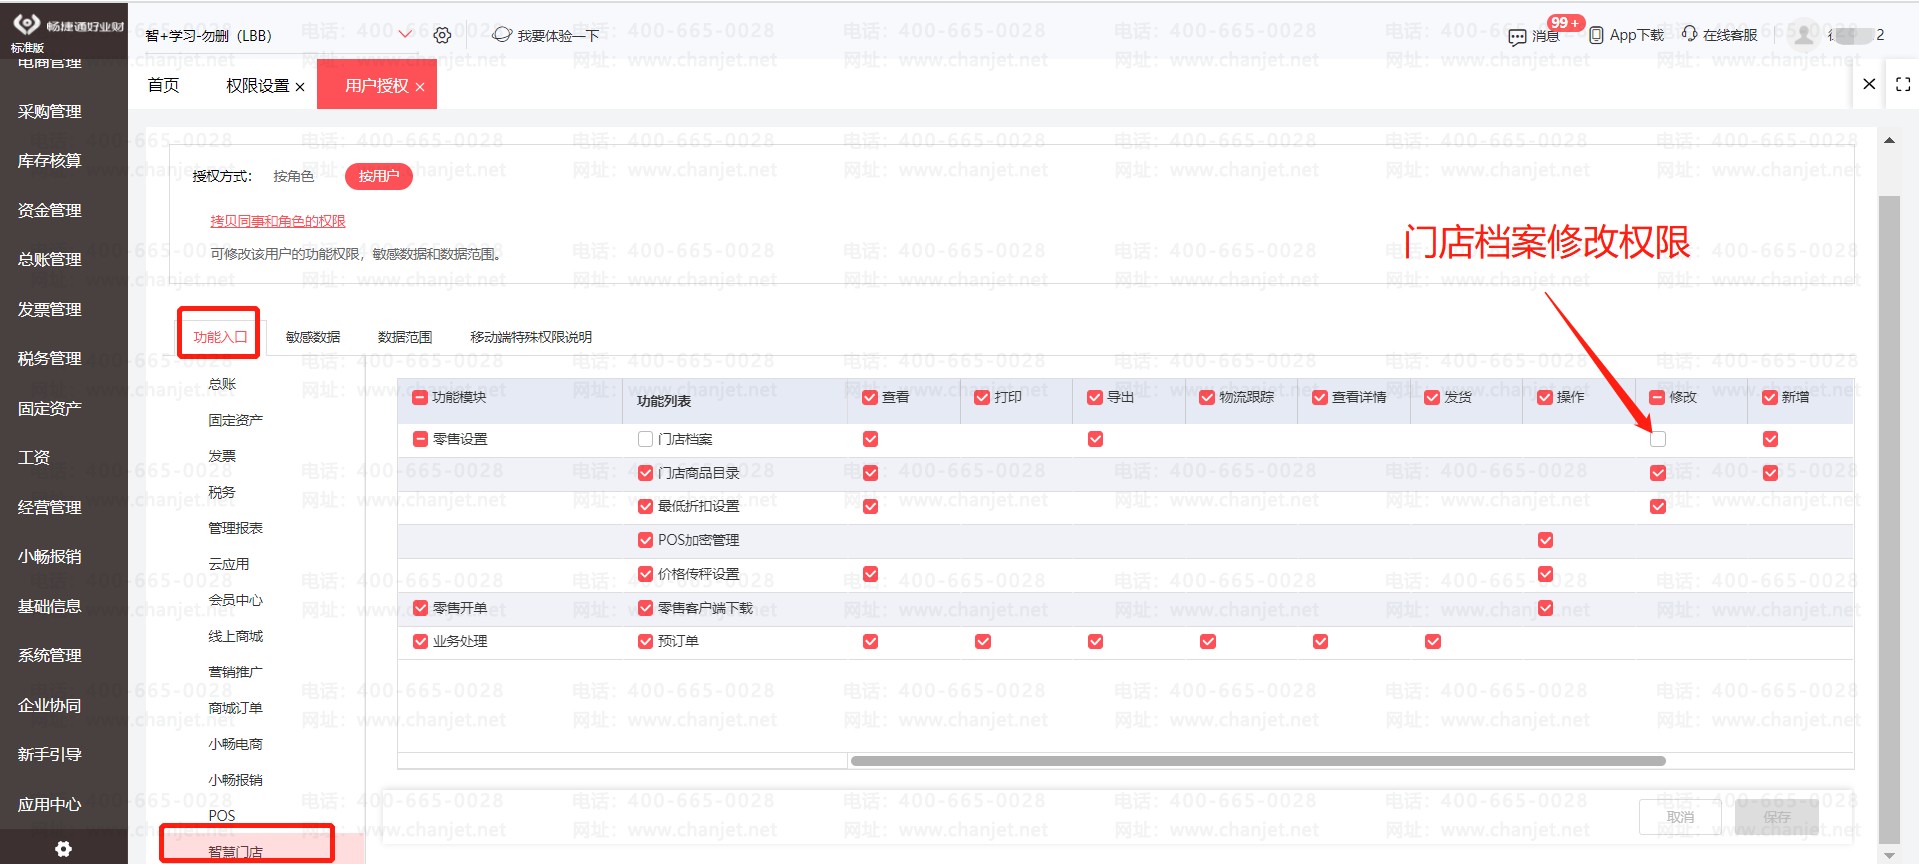Click the user avatar icon
The height and width of the screenshot is (864, 1919).
coord(1803,35)
